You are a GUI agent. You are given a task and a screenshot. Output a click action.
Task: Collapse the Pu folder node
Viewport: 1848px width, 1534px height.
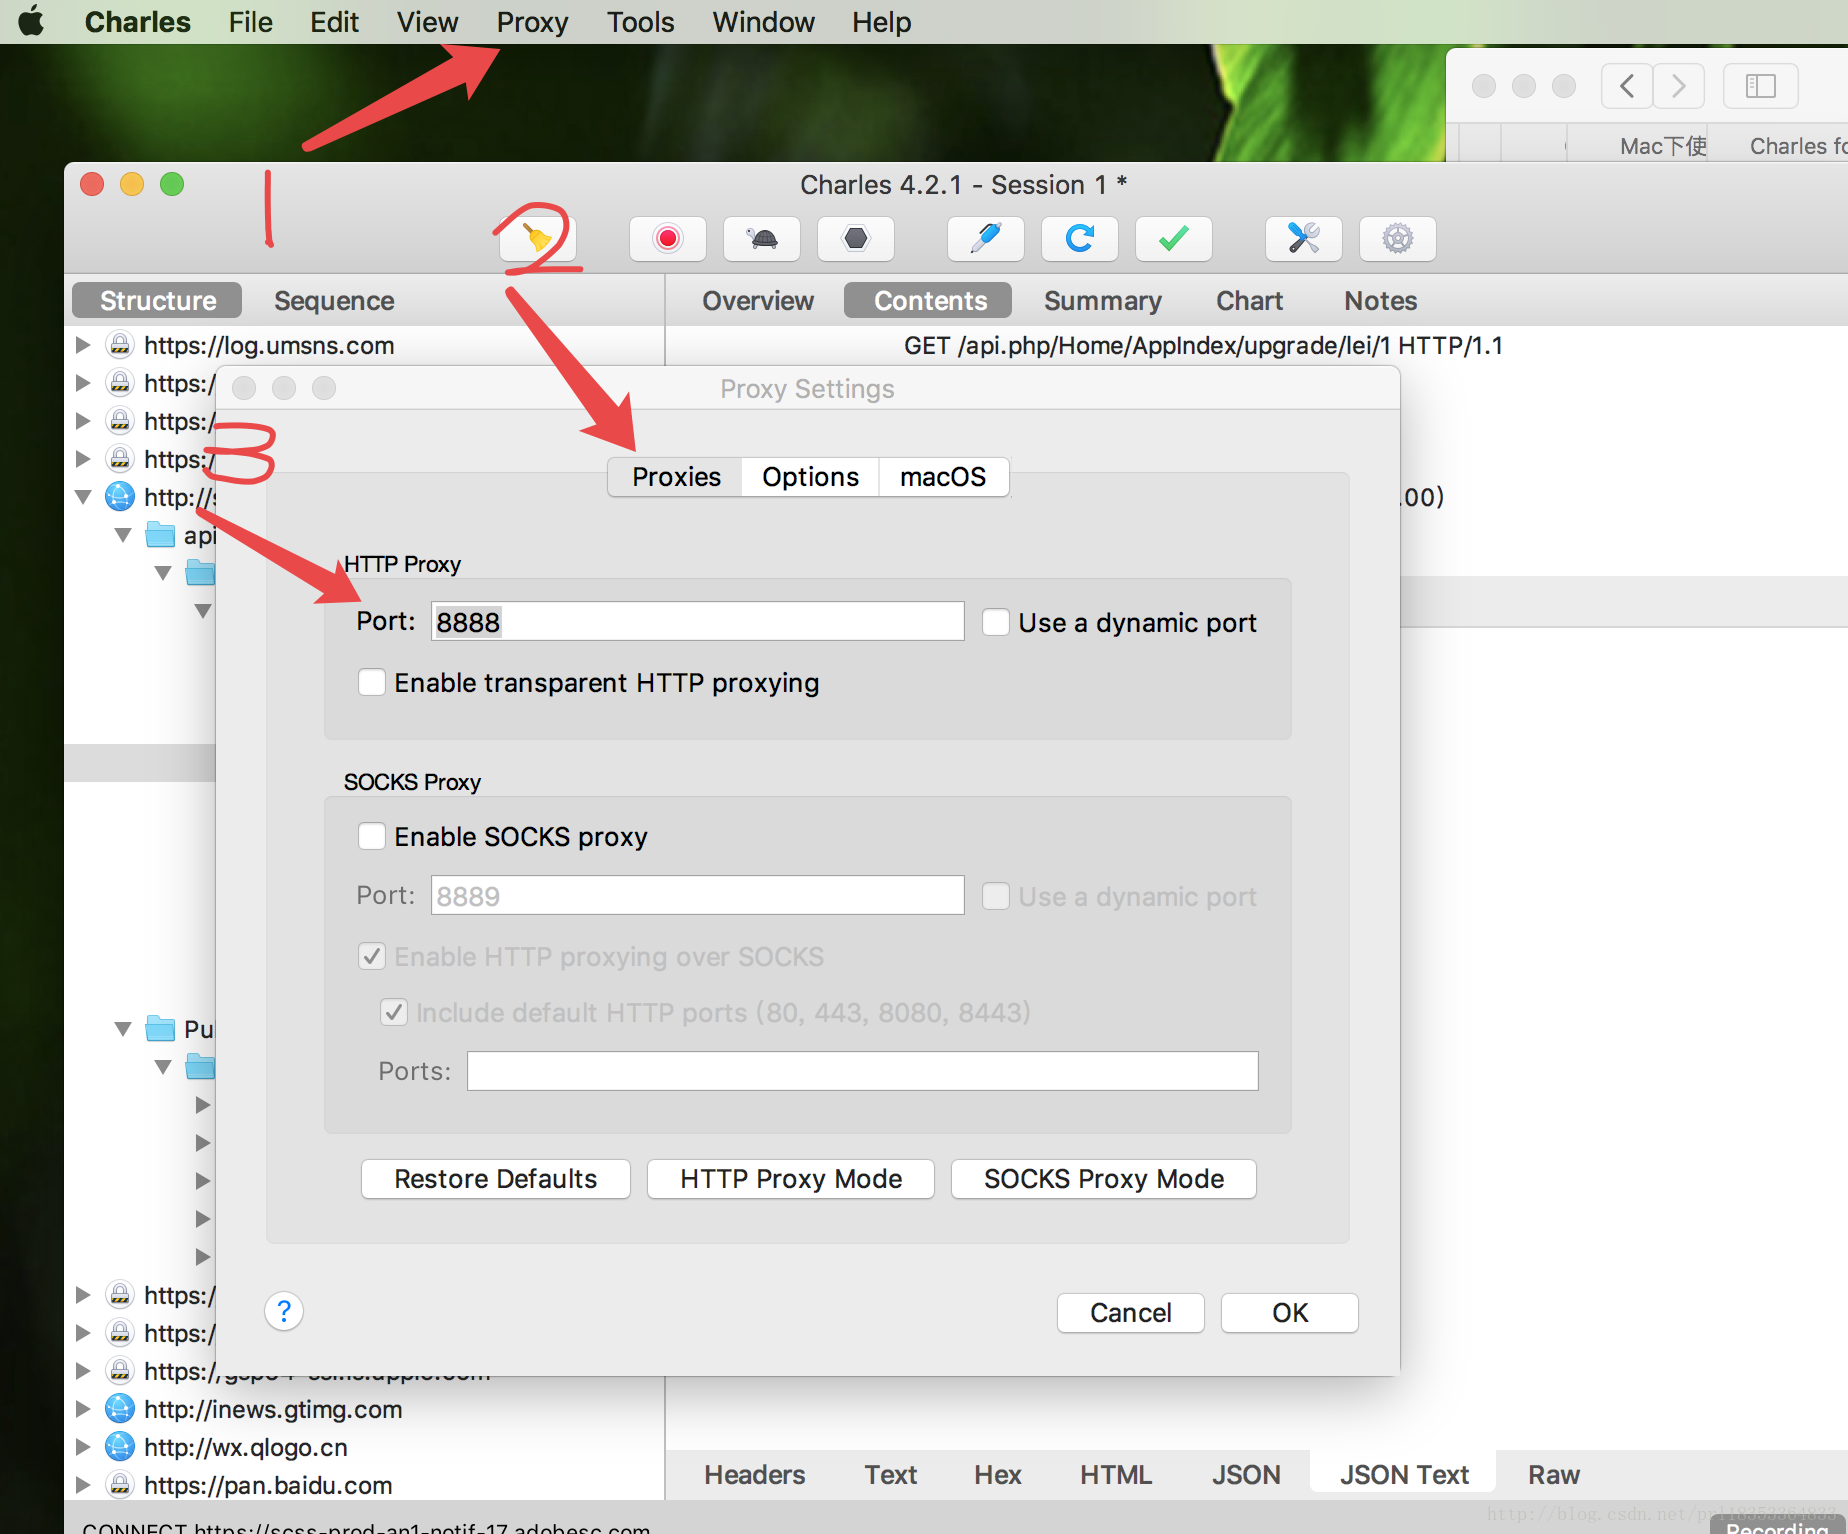coord(123,1029)
